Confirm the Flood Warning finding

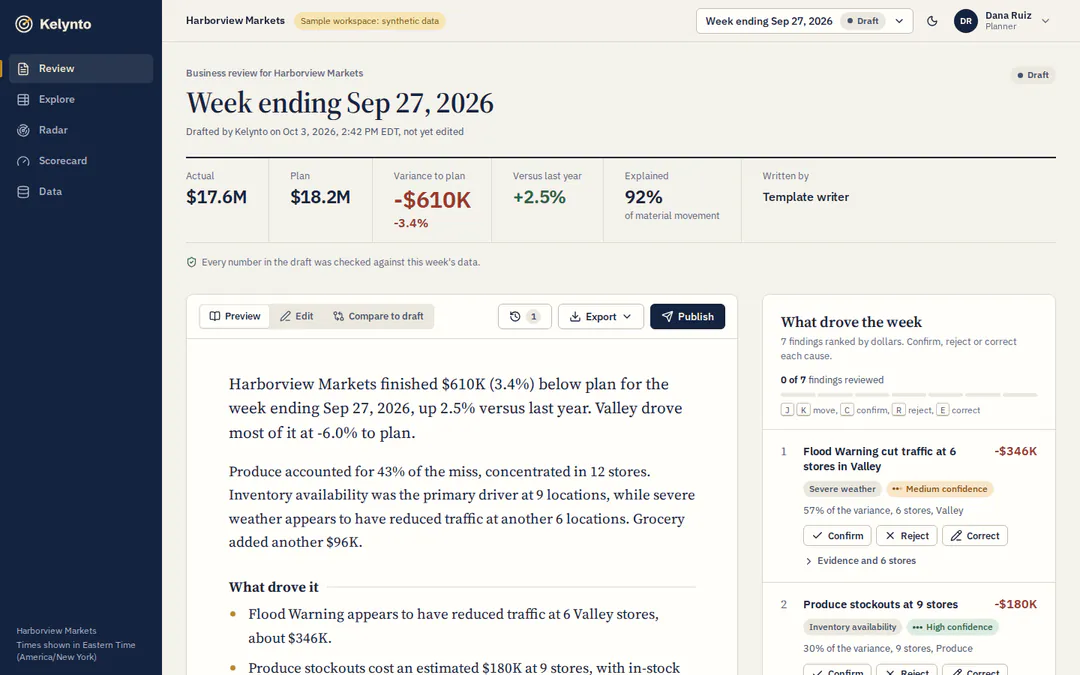pos(837,536)
